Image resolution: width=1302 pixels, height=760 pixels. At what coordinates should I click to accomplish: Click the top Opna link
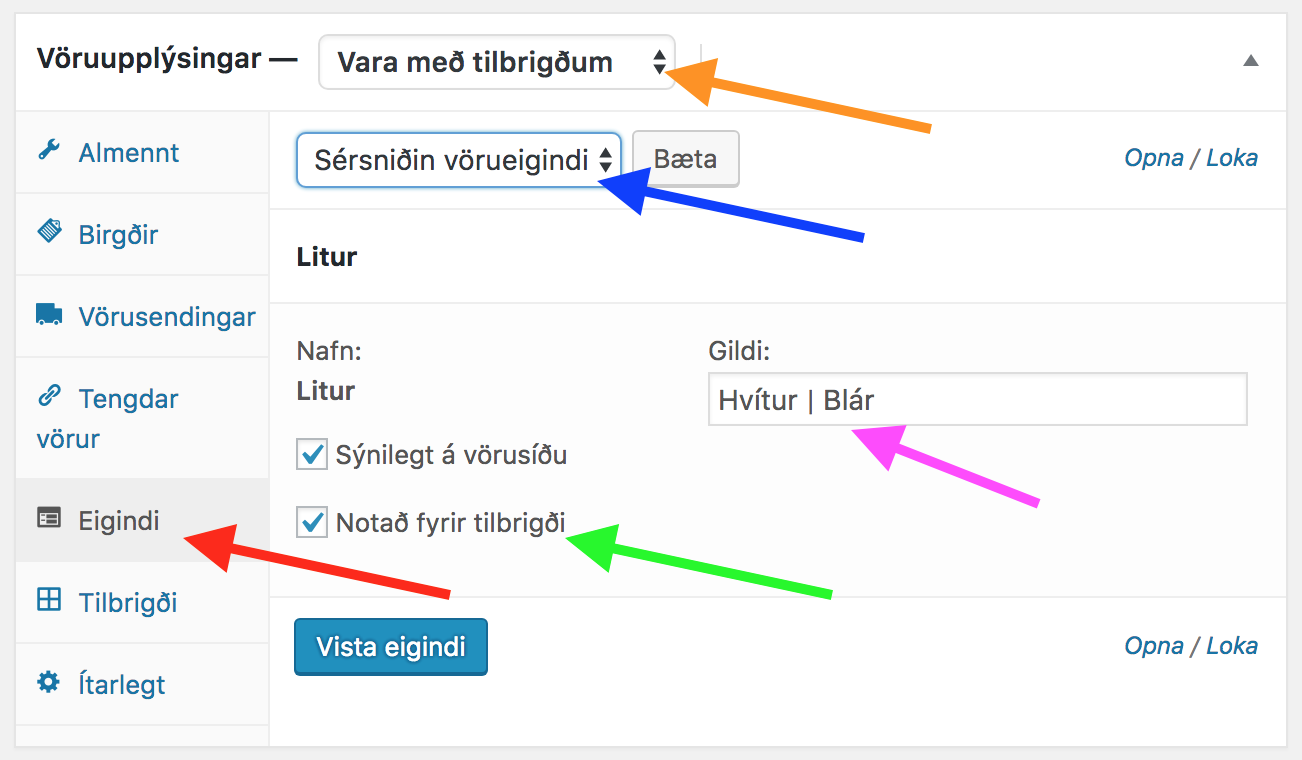(x=1153, y=158)
